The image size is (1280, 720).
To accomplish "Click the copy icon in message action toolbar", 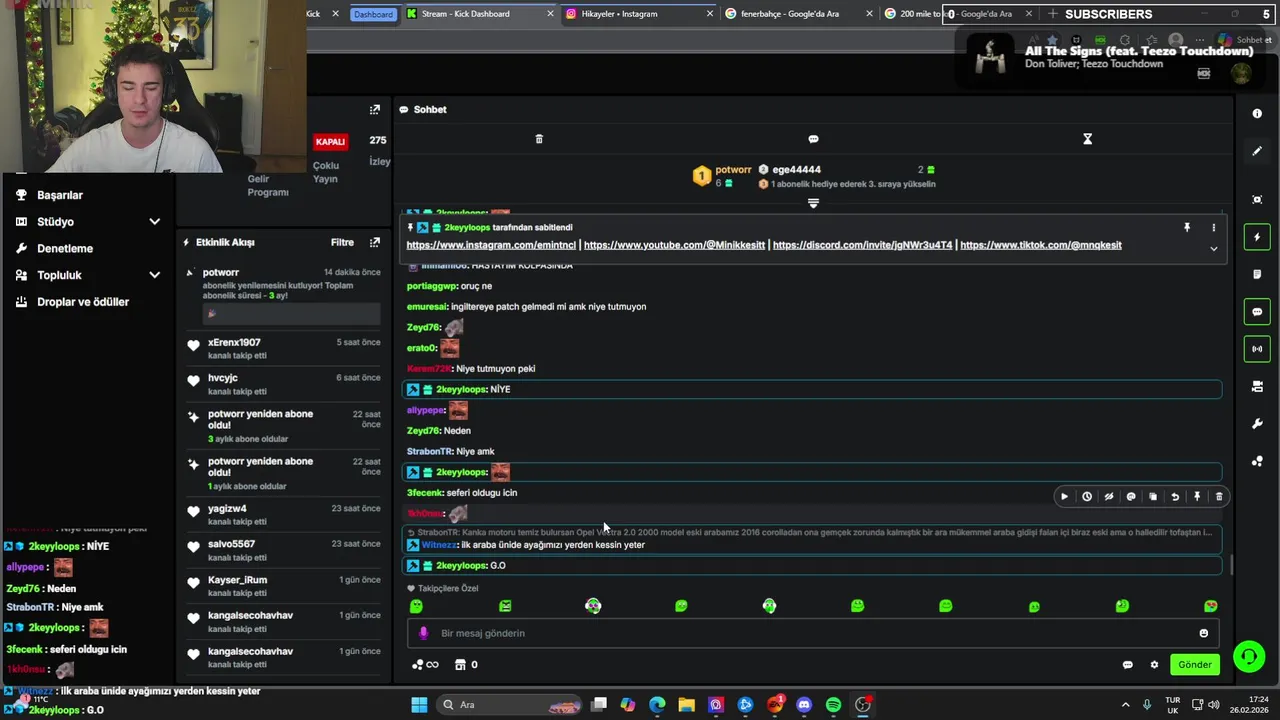I will 1153,497.
